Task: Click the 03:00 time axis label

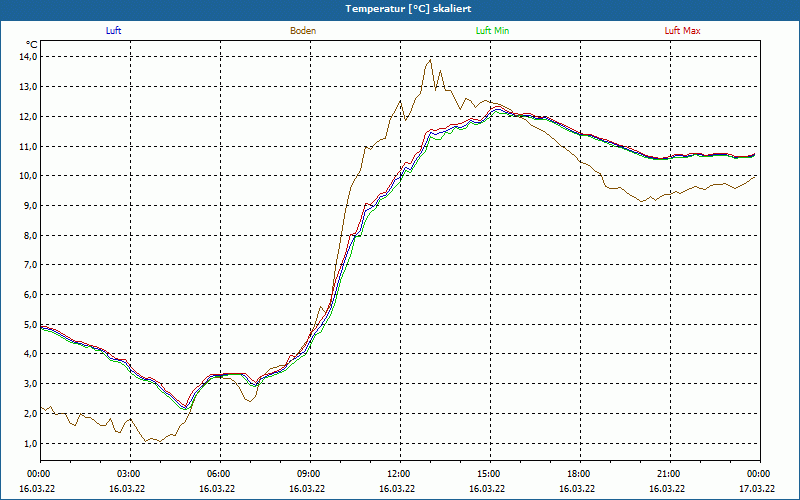Action: pyautogui.click(x=130, y=474)
